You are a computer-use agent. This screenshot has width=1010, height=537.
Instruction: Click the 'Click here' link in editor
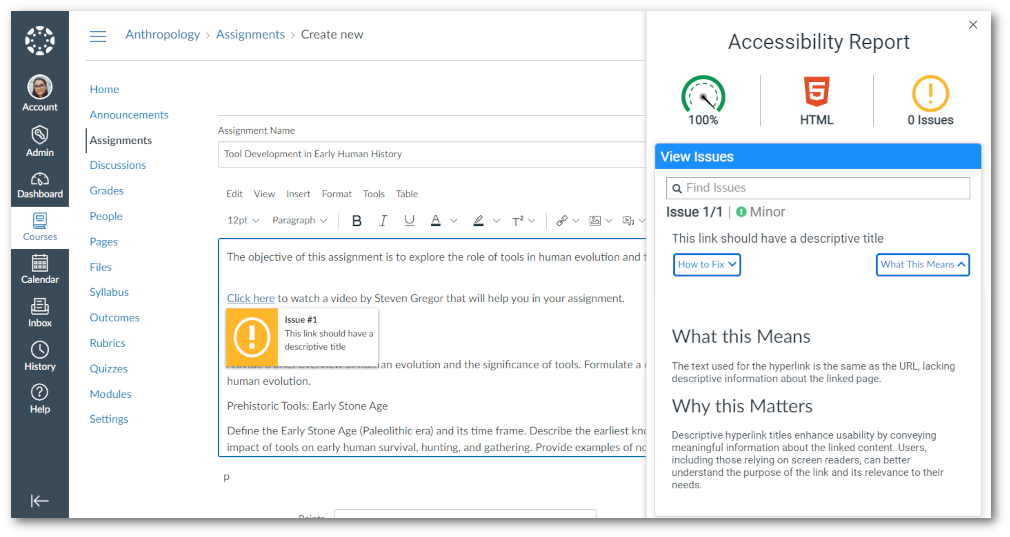(251, 299)
